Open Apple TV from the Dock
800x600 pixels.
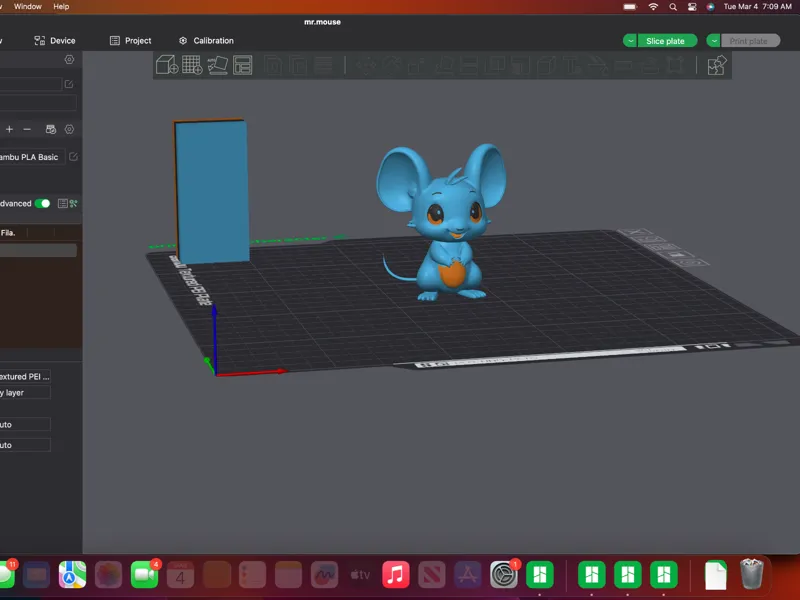coord(360,574)
